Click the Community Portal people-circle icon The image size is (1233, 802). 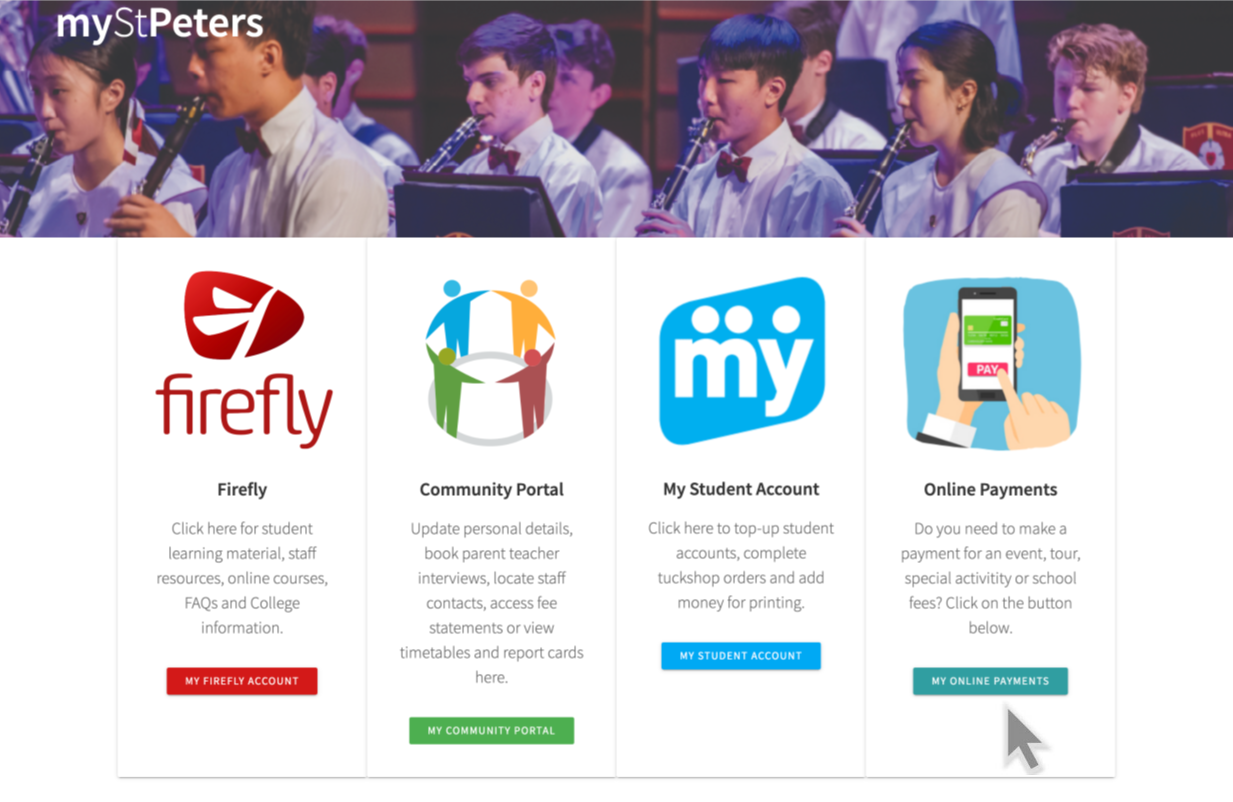(490, 362)
